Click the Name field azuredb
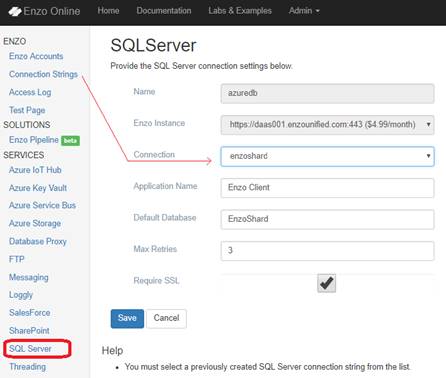The height and width of the screenshot is (378, 446). pos(327,93)
